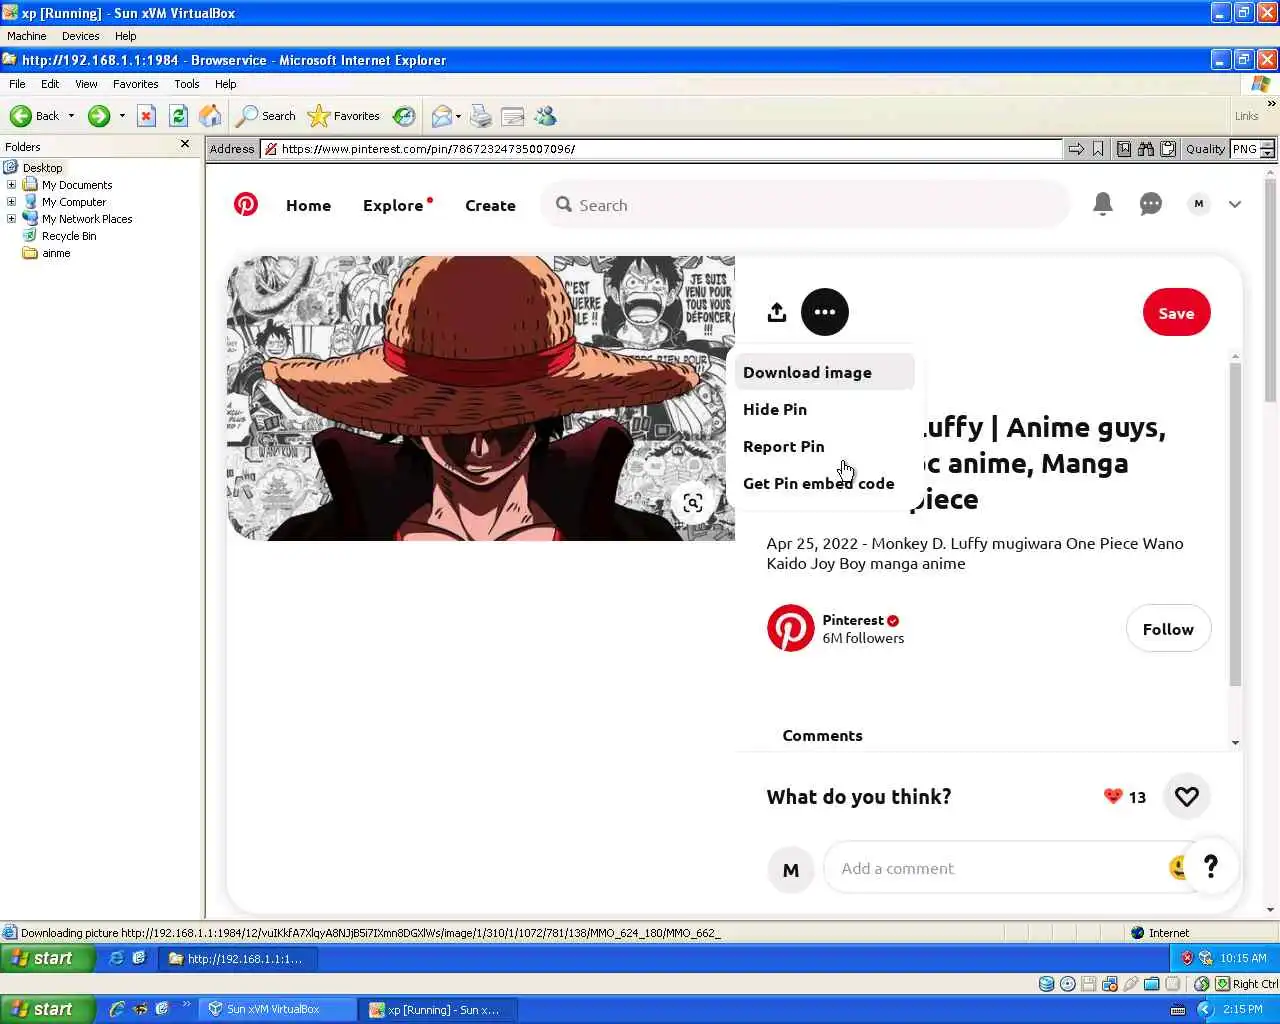This screenshot has height=1024, width=1280.
Task: Expand My Computer tree node
Action: [11, 202]
